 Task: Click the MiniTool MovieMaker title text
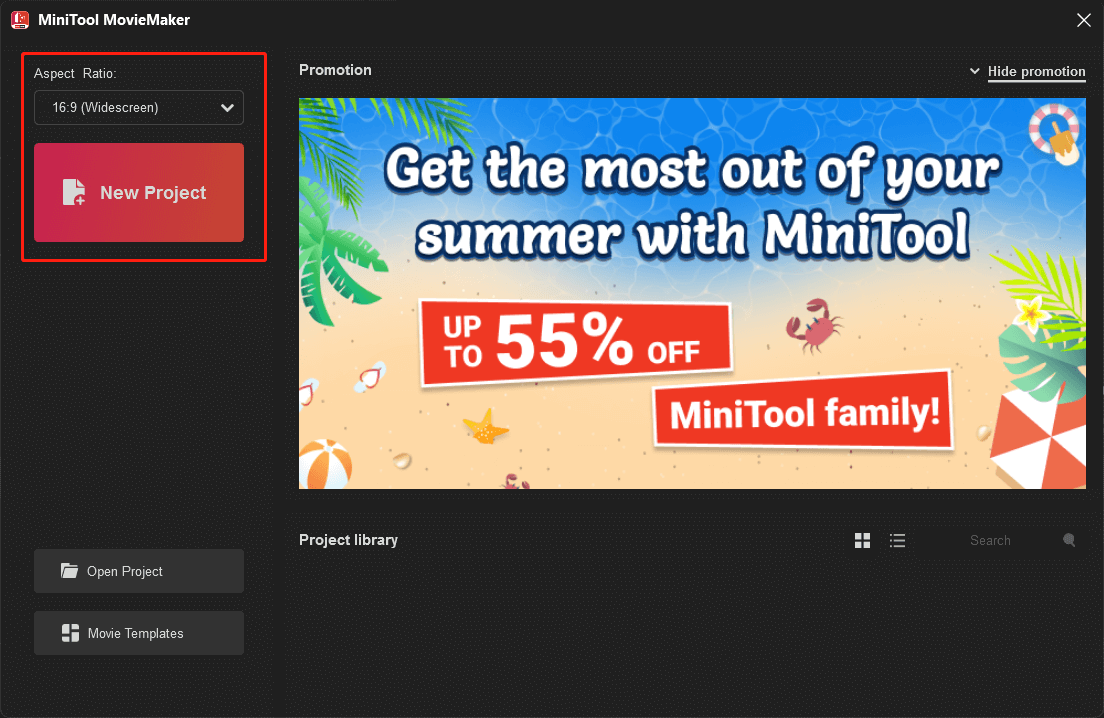point(114,20)
